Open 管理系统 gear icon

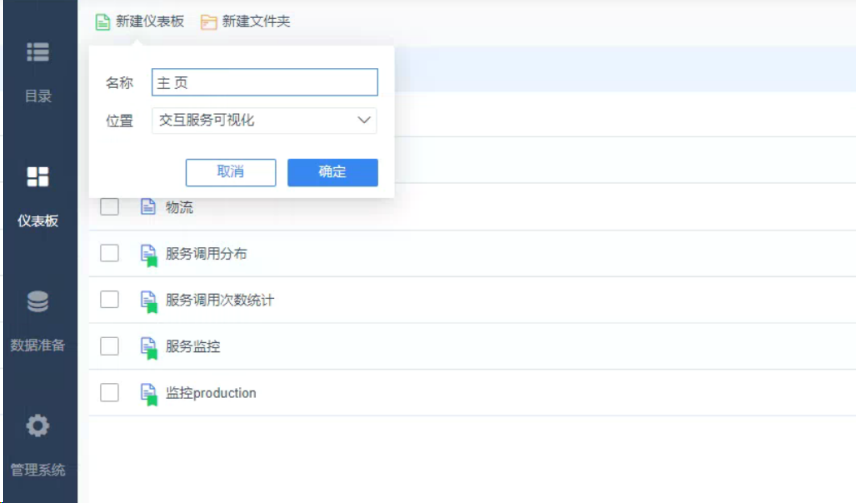coord(38,426)
